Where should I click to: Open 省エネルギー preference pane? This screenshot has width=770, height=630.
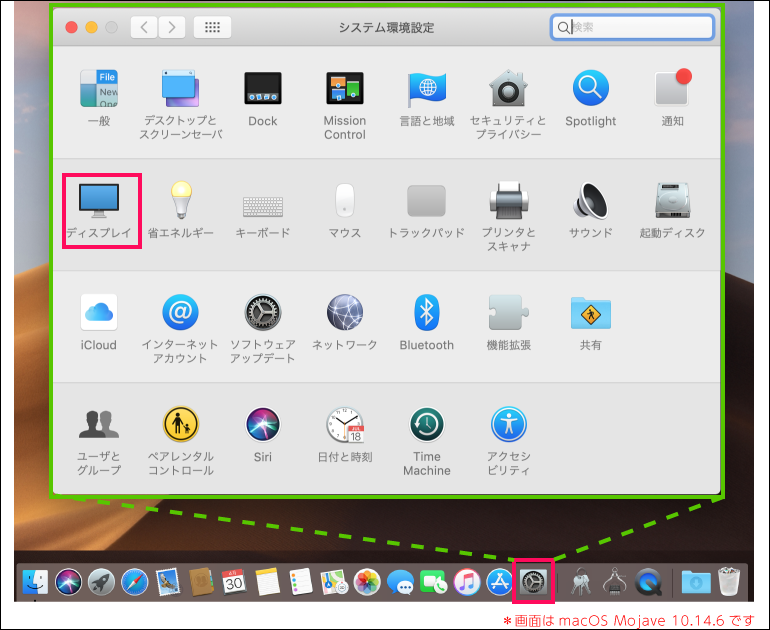[181, 210]
